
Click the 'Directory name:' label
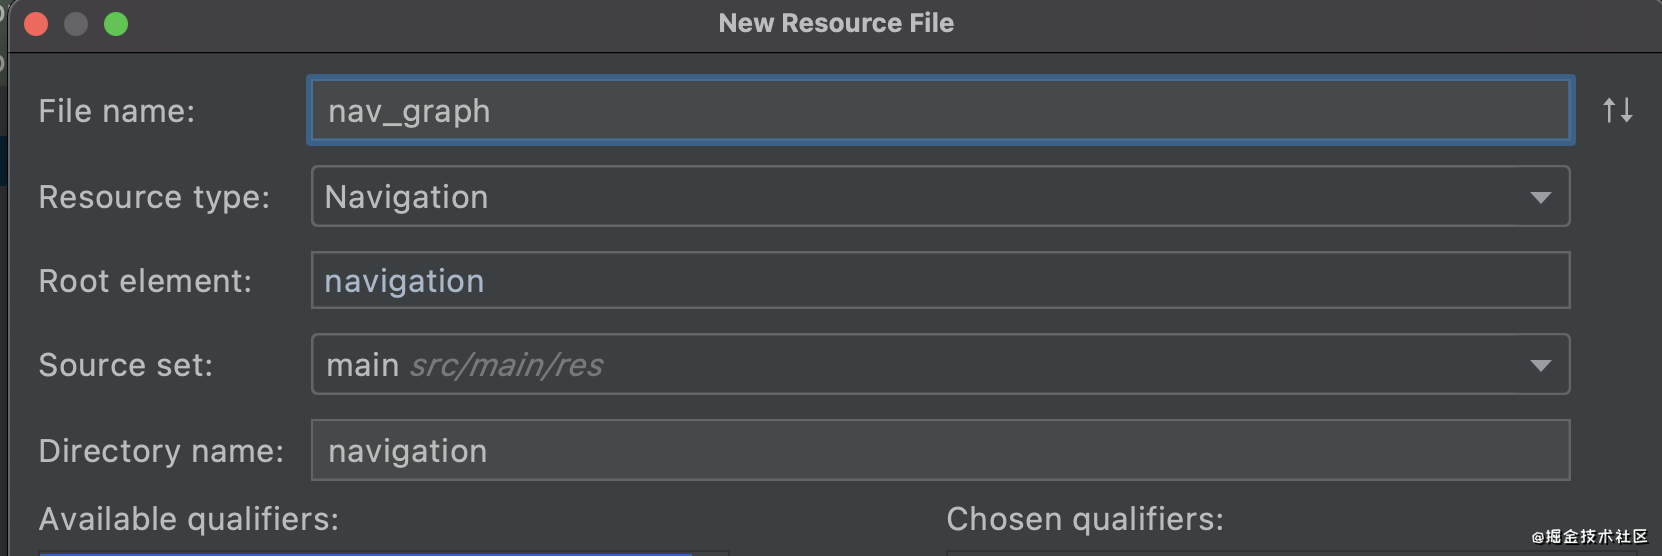(161, 451)
